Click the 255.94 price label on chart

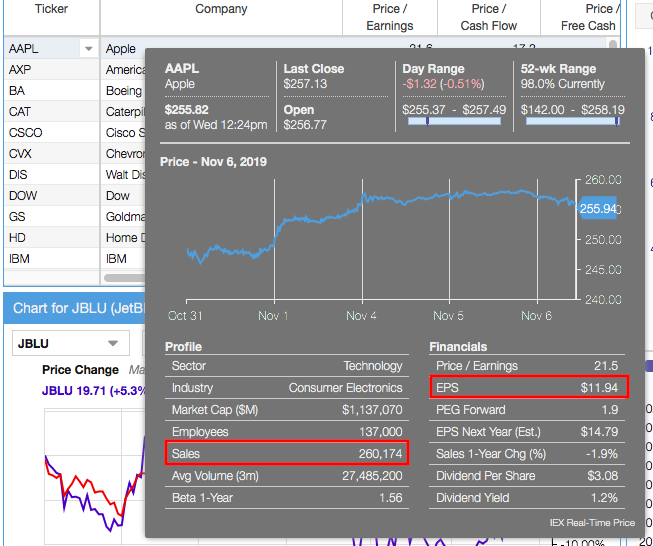598,208
